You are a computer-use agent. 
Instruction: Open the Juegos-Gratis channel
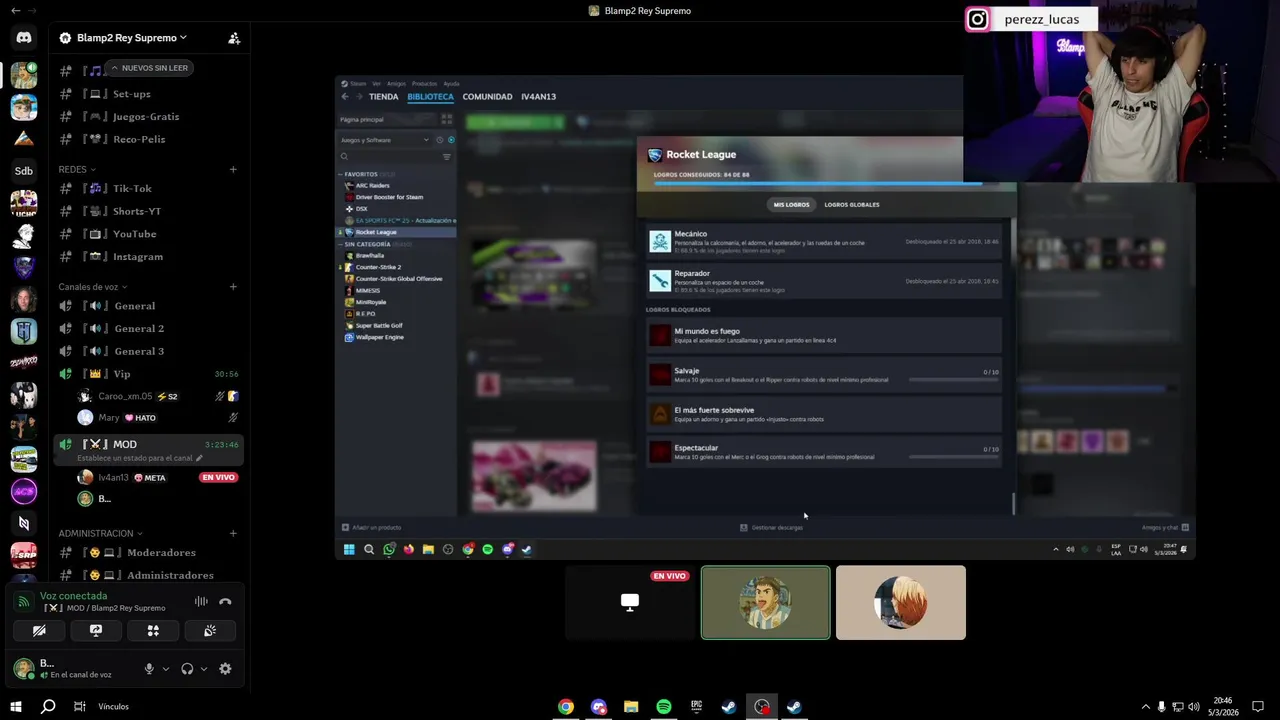pyautogui.click(x=148, y=117)
